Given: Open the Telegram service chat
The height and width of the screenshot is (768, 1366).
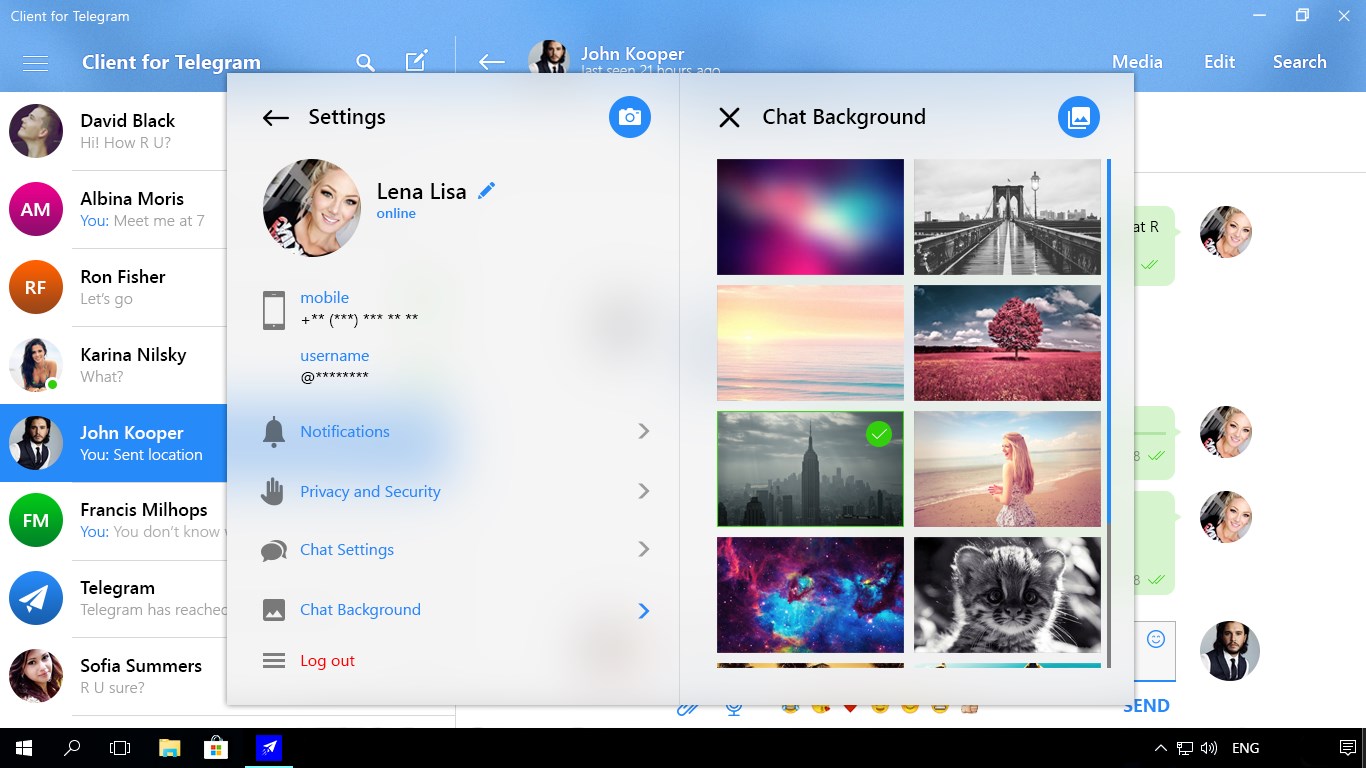Looking at the screenshot, I should [114, 599].
